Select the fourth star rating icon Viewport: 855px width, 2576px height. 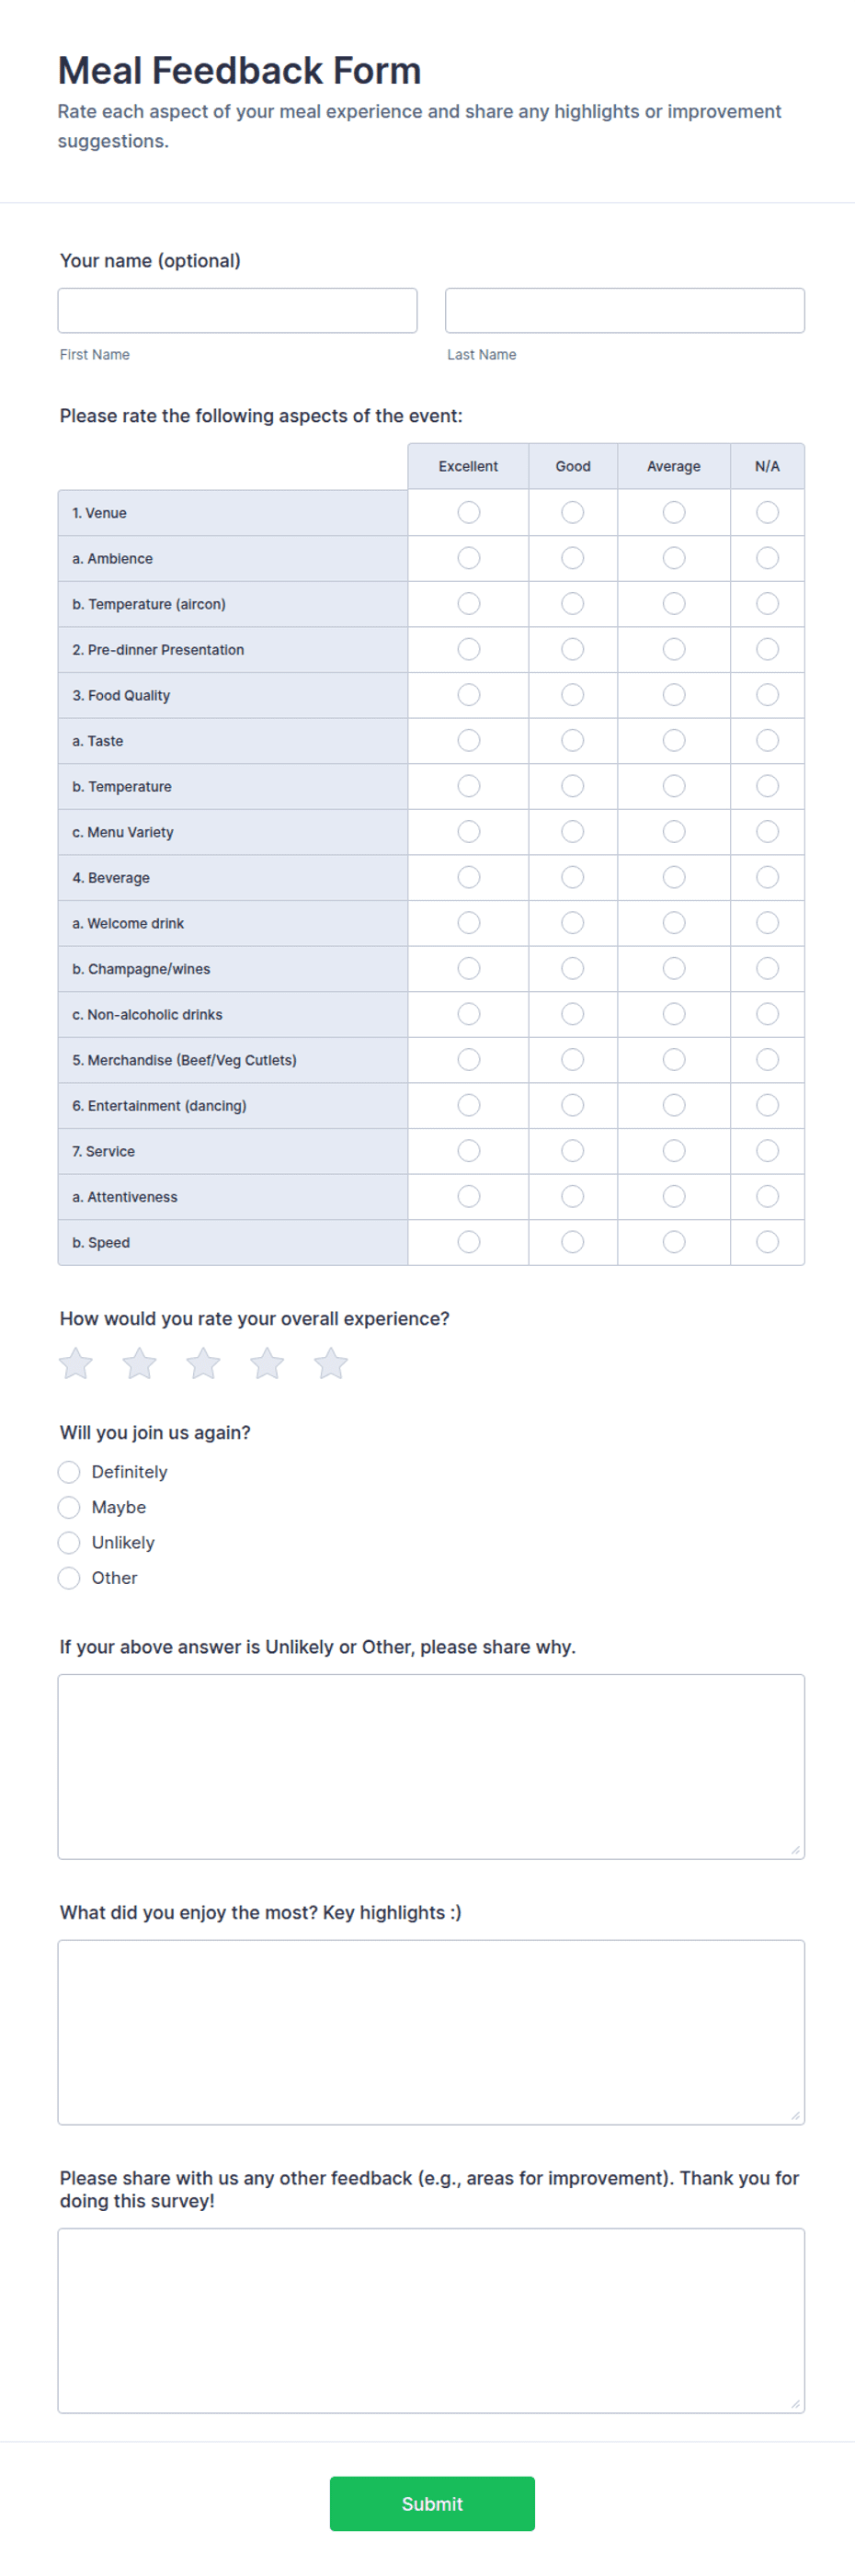pyautogui.click(x=267, y=1363)
